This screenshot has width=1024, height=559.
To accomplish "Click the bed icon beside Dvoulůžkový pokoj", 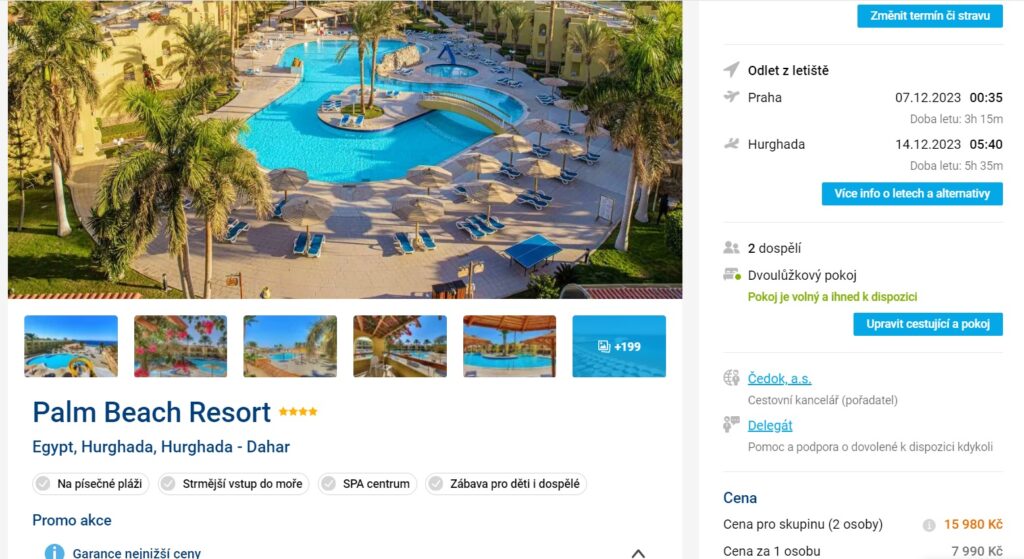I will click(x=731, y=275).
